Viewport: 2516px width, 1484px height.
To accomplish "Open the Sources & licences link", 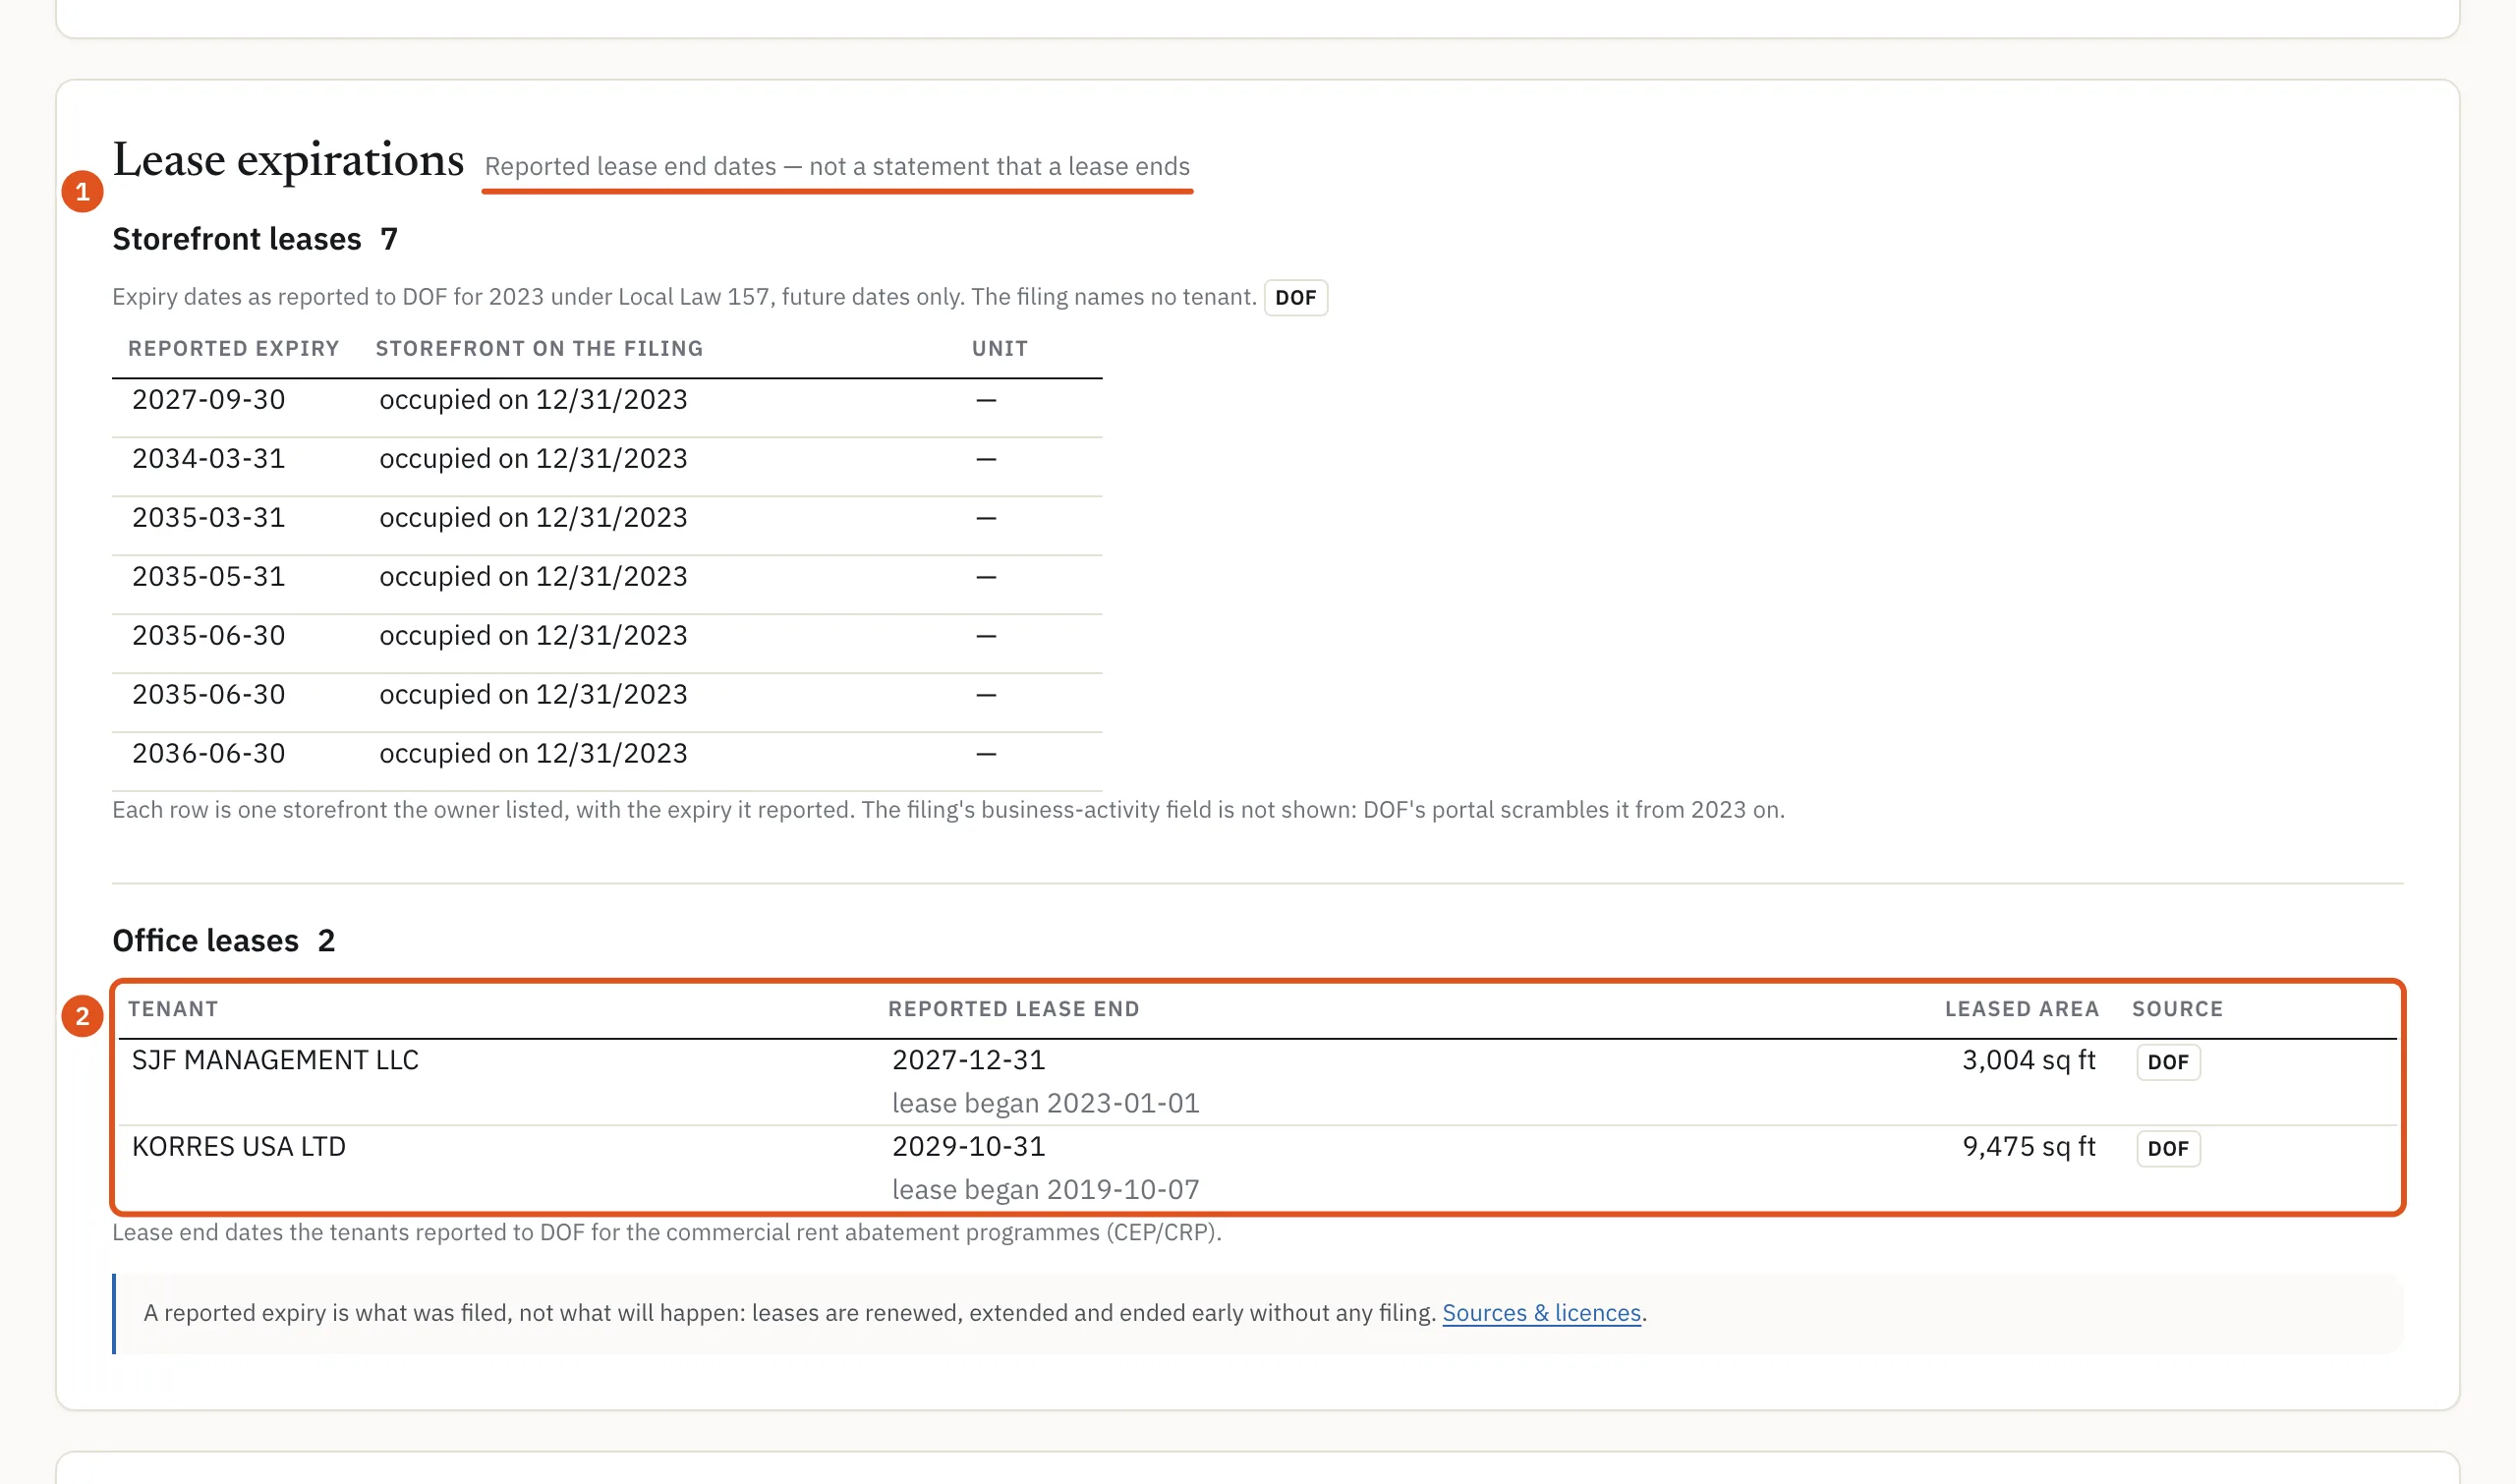I will 1541,1312.
